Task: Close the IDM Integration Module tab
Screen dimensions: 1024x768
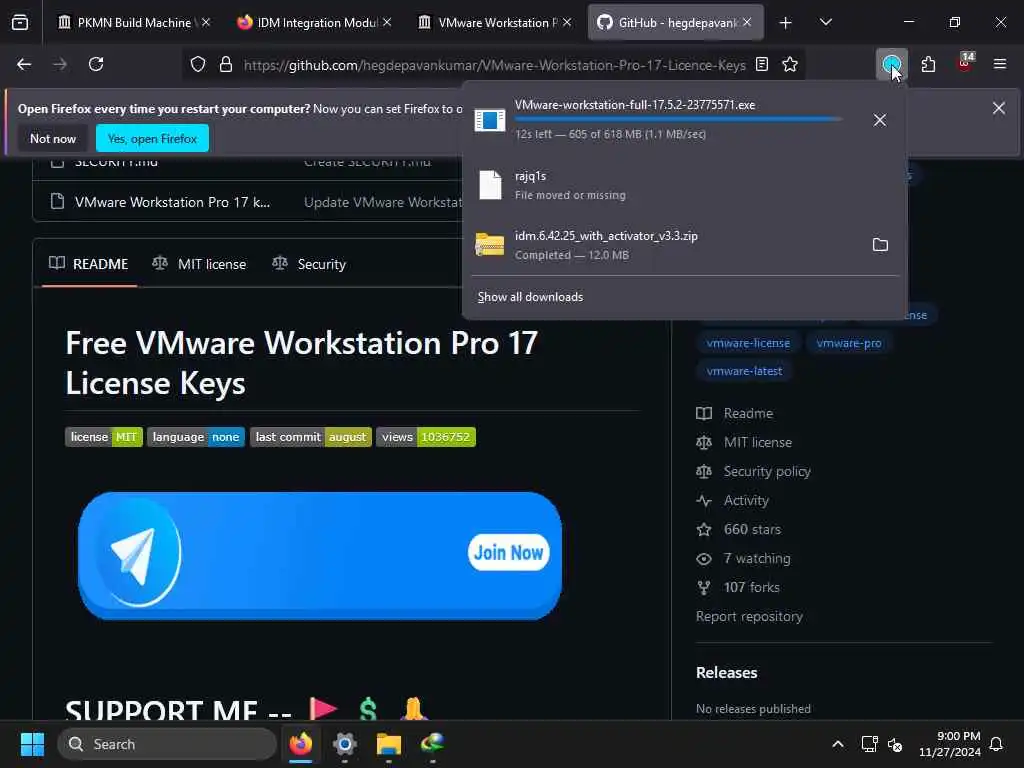Action: pos(387,22)
